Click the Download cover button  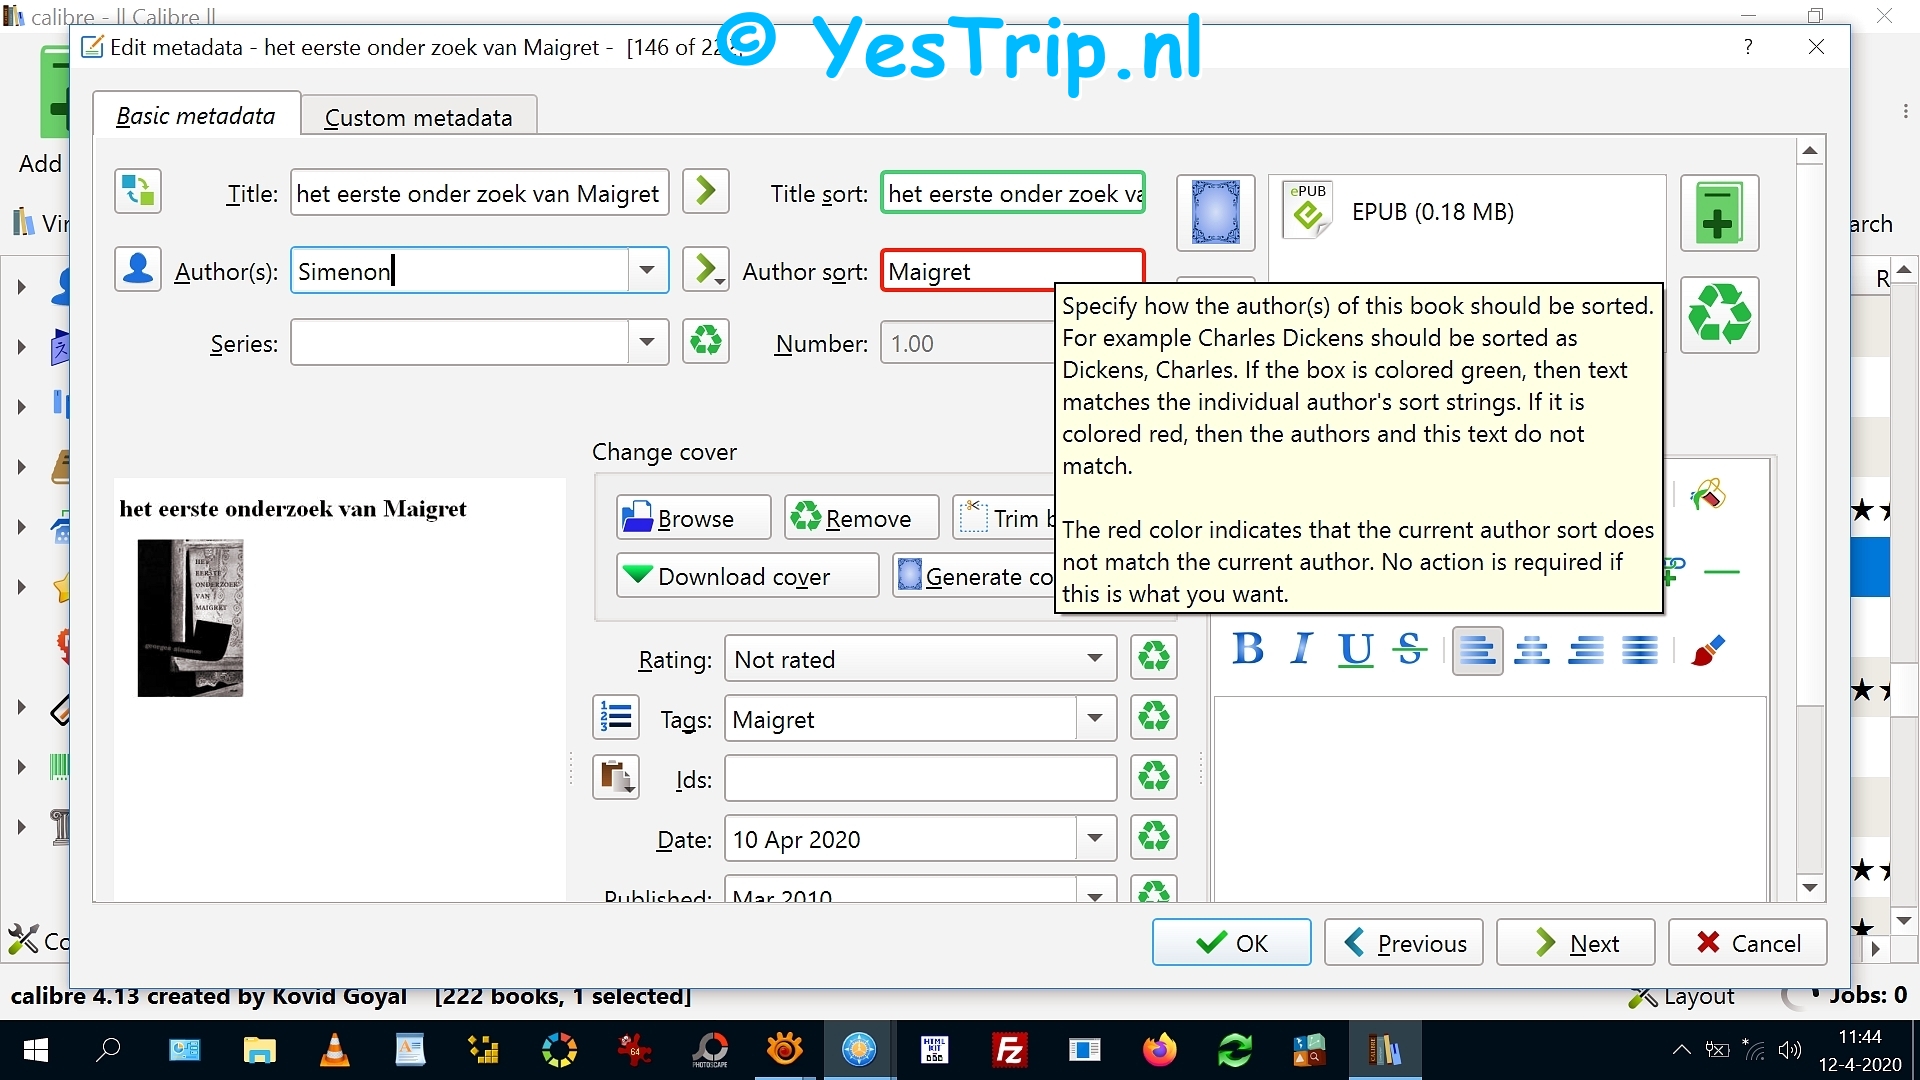746,576
